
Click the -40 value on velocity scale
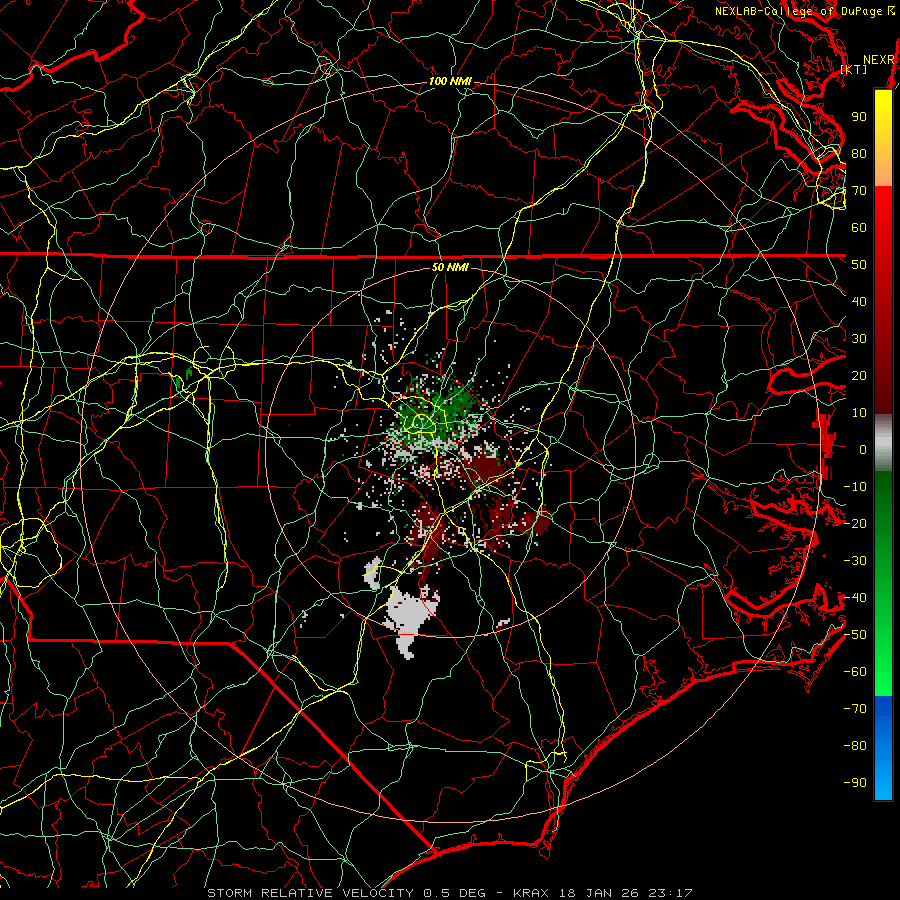click(855, 598)
